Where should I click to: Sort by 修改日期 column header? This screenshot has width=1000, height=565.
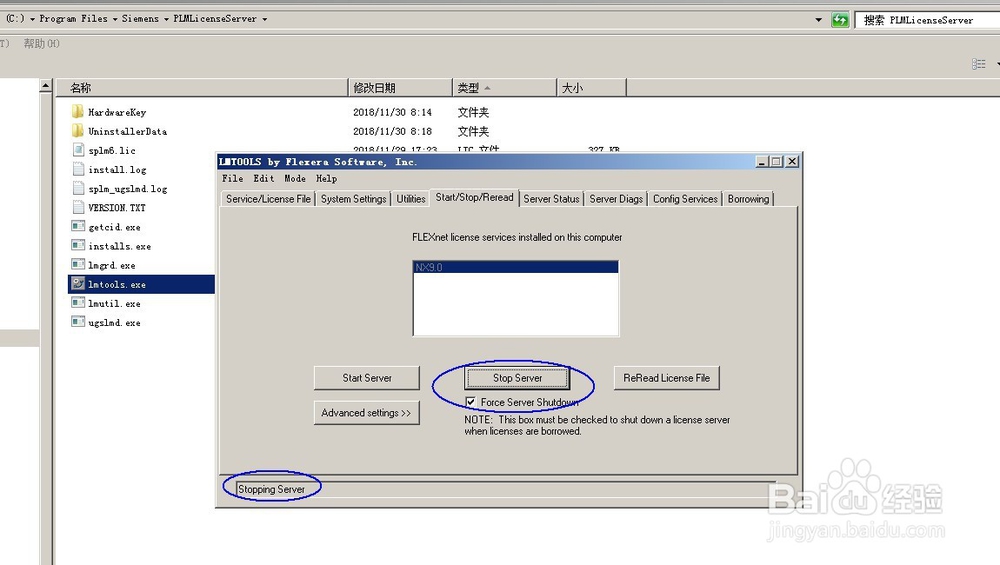[401, 88]
